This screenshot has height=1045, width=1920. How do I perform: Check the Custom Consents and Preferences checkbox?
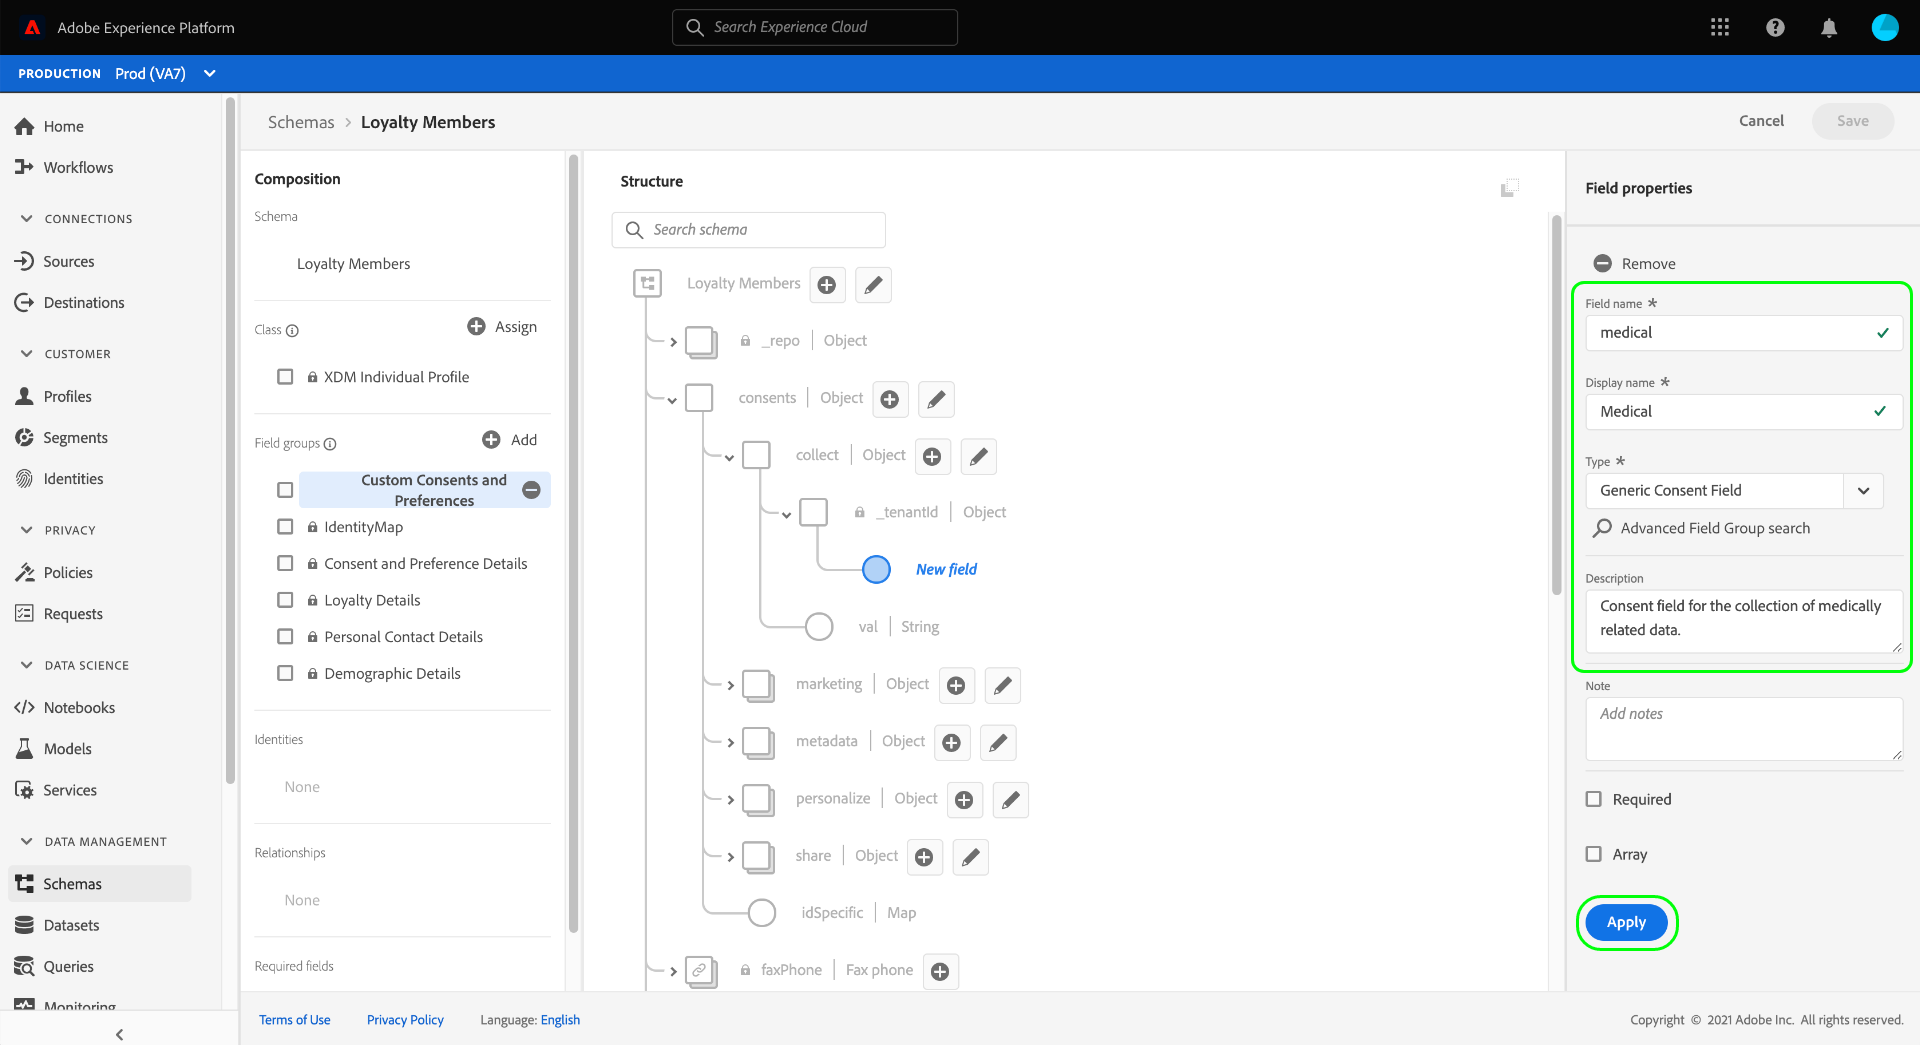[285, 490]
